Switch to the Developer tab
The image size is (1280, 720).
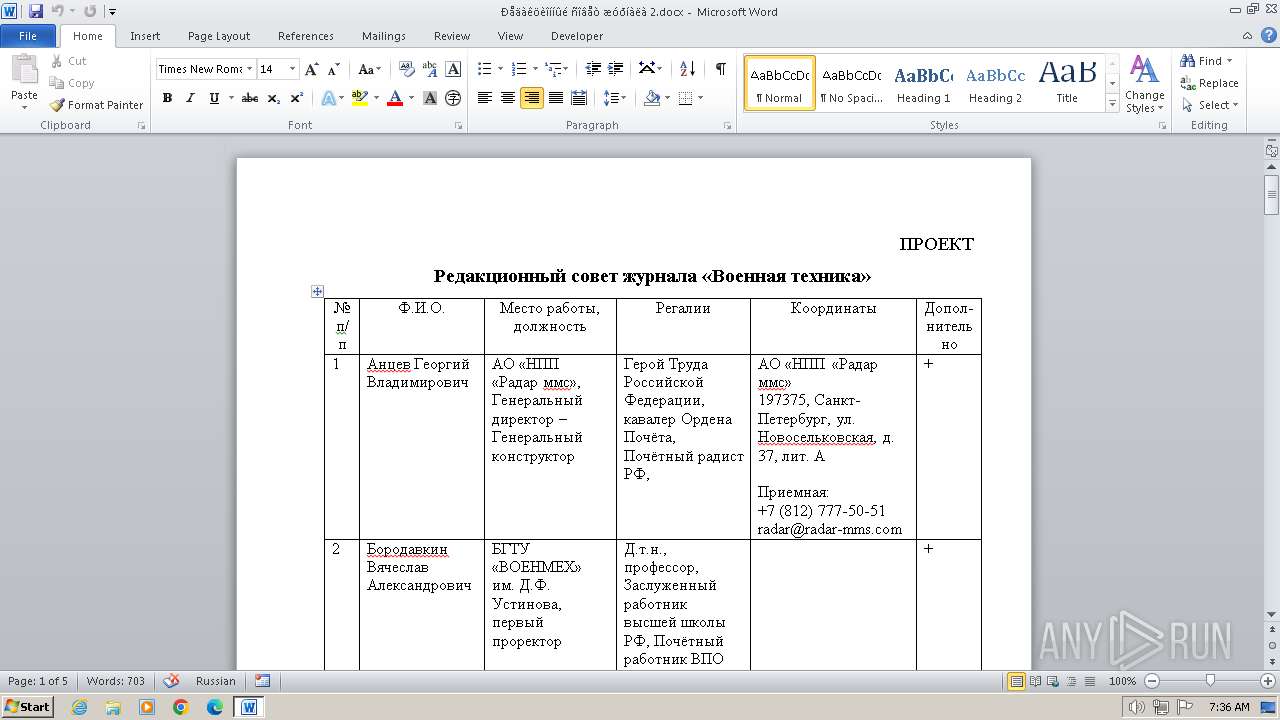[577, 36]
